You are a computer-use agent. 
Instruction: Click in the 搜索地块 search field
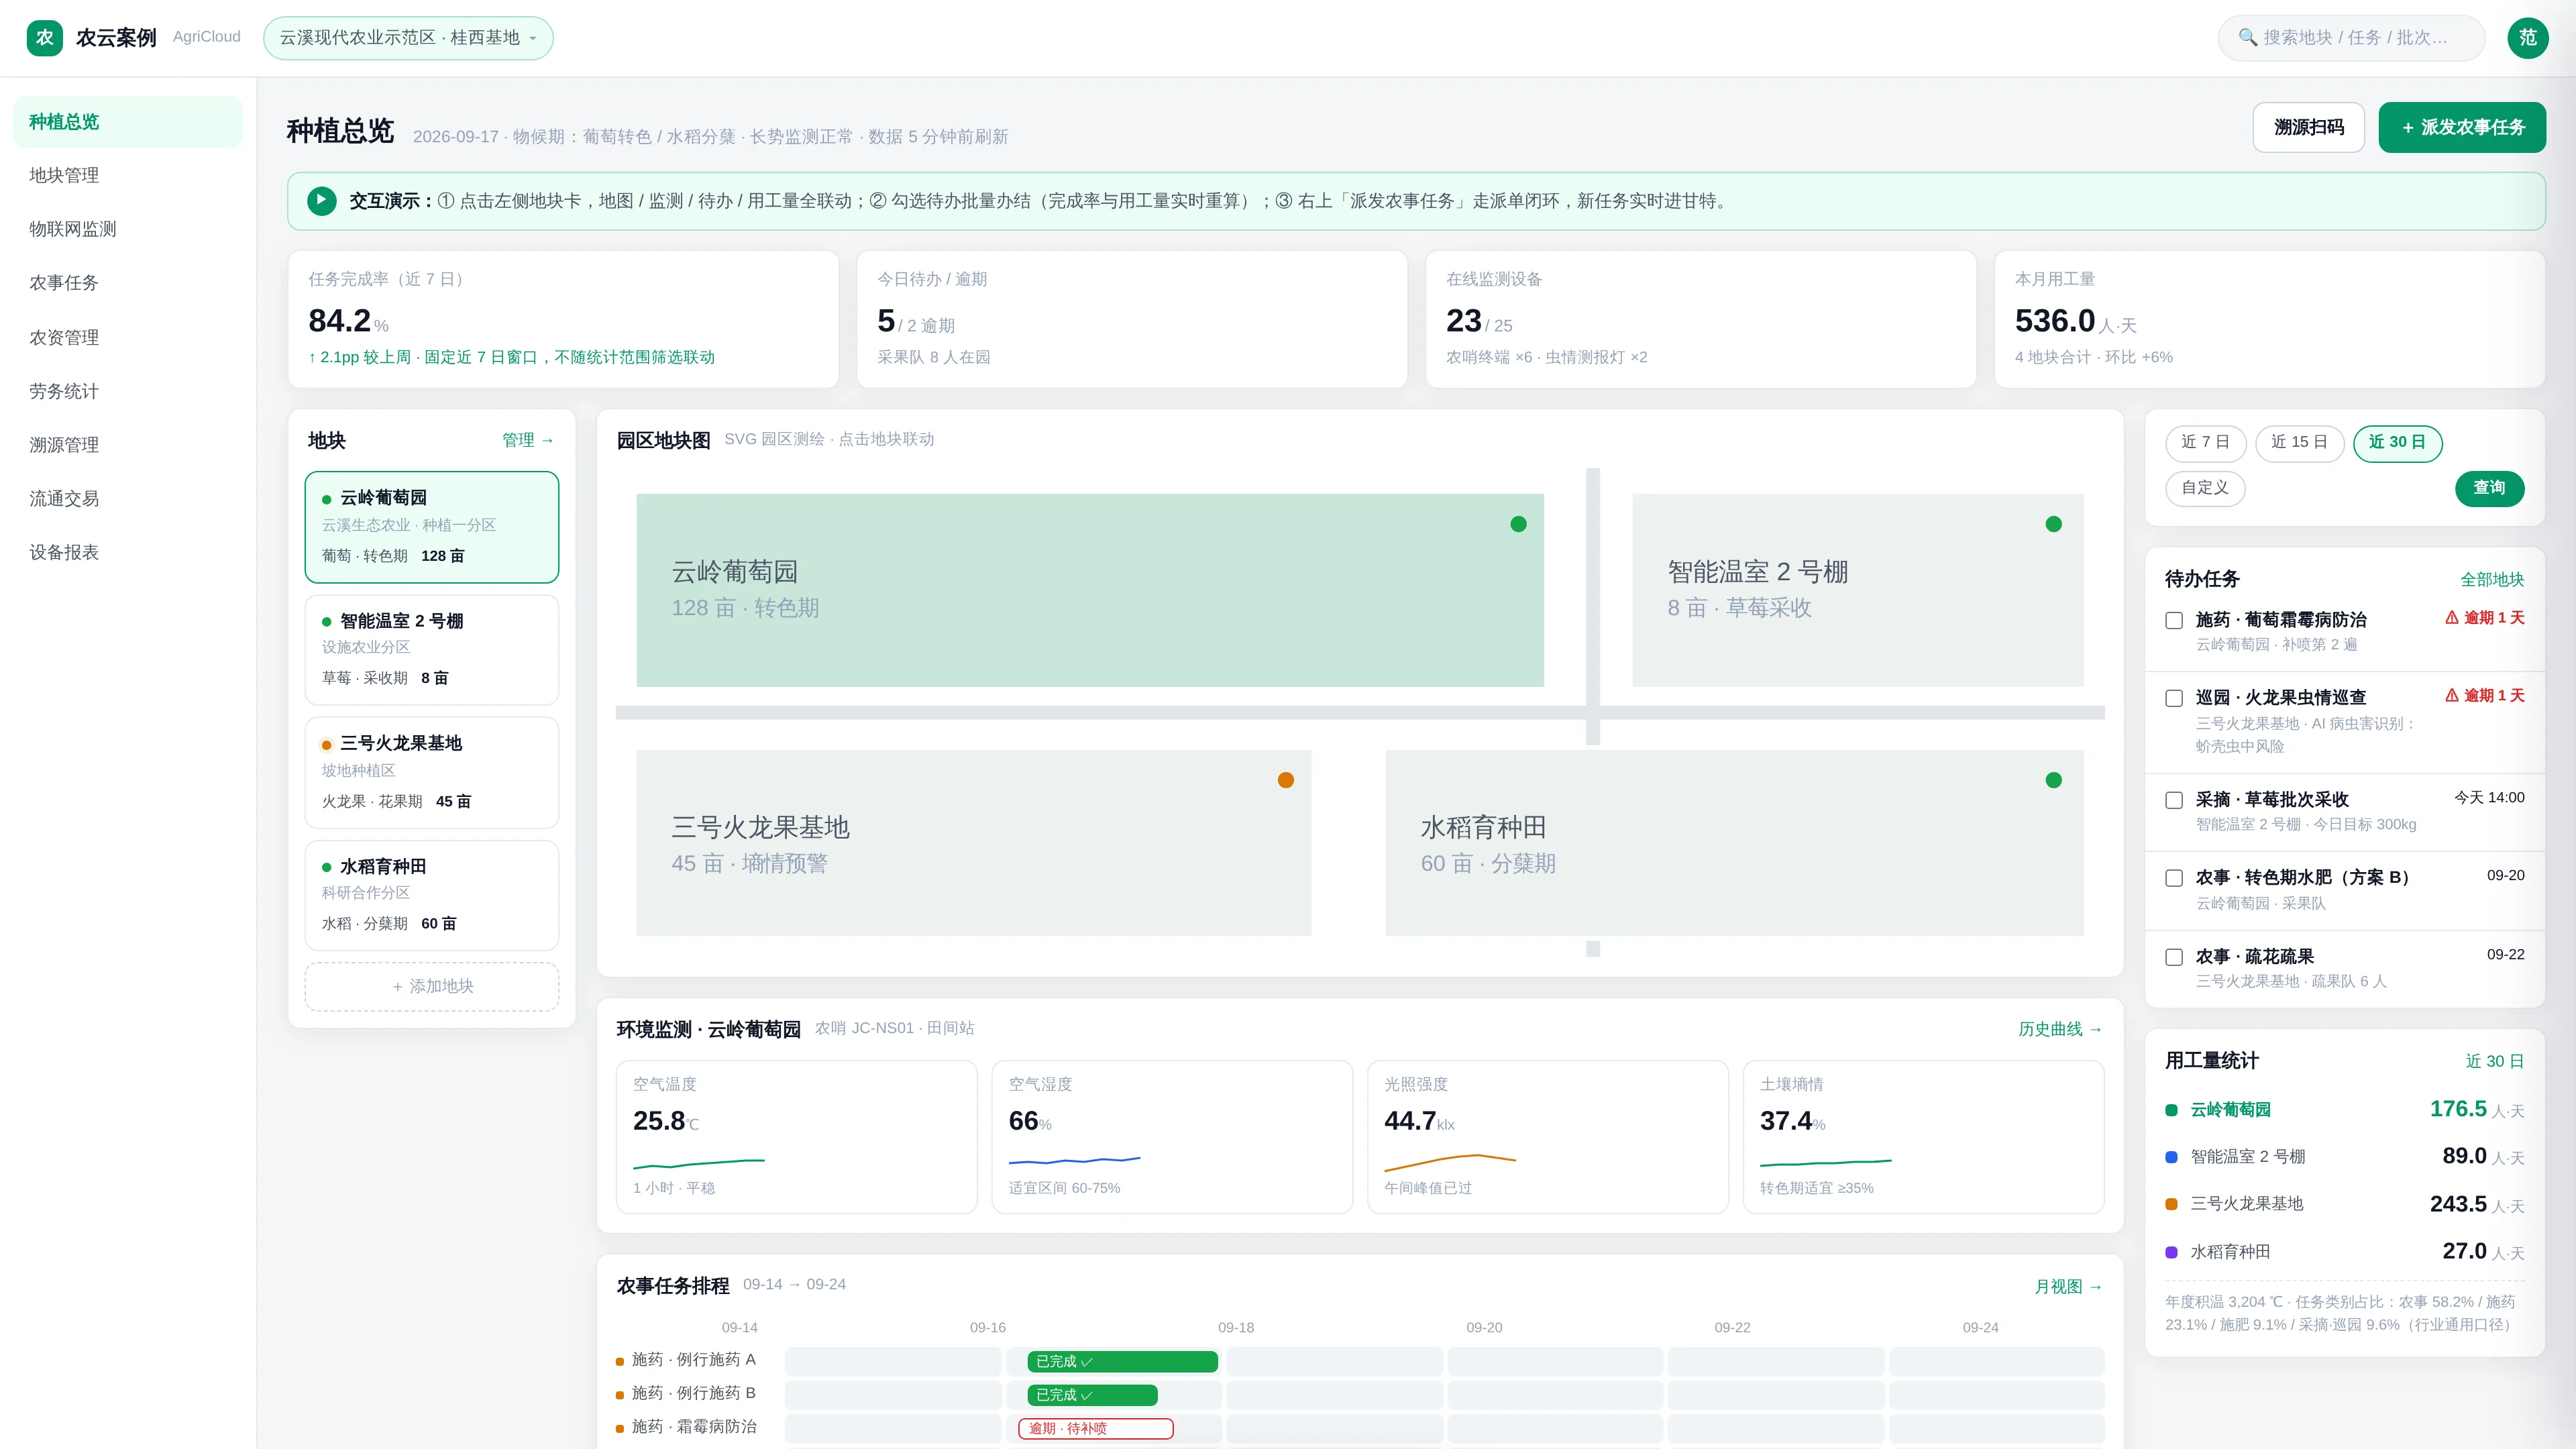point(2351,38)
